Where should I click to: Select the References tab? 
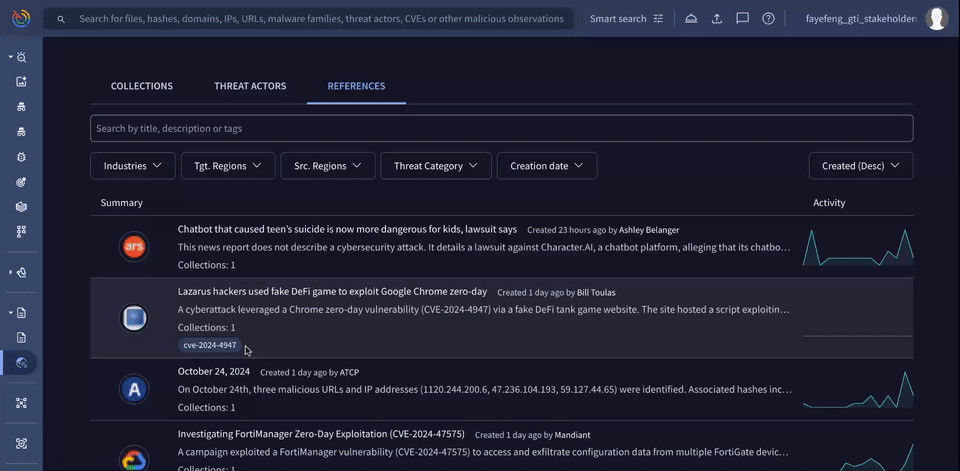click(x=356, y=86)
